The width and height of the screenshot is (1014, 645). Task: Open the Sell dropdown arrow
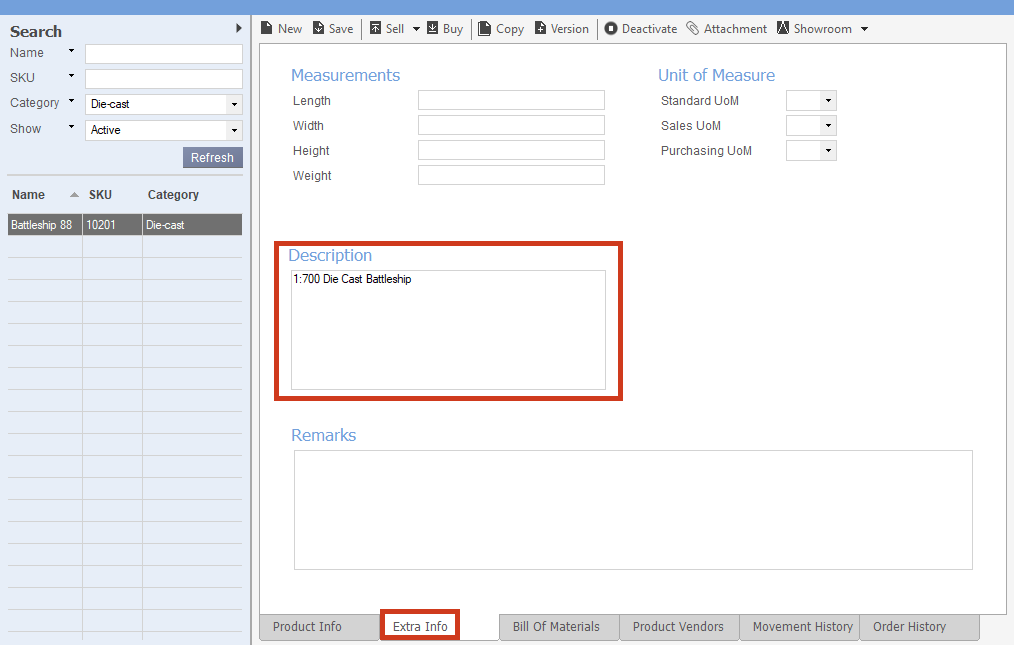click(x=416, y=29)
